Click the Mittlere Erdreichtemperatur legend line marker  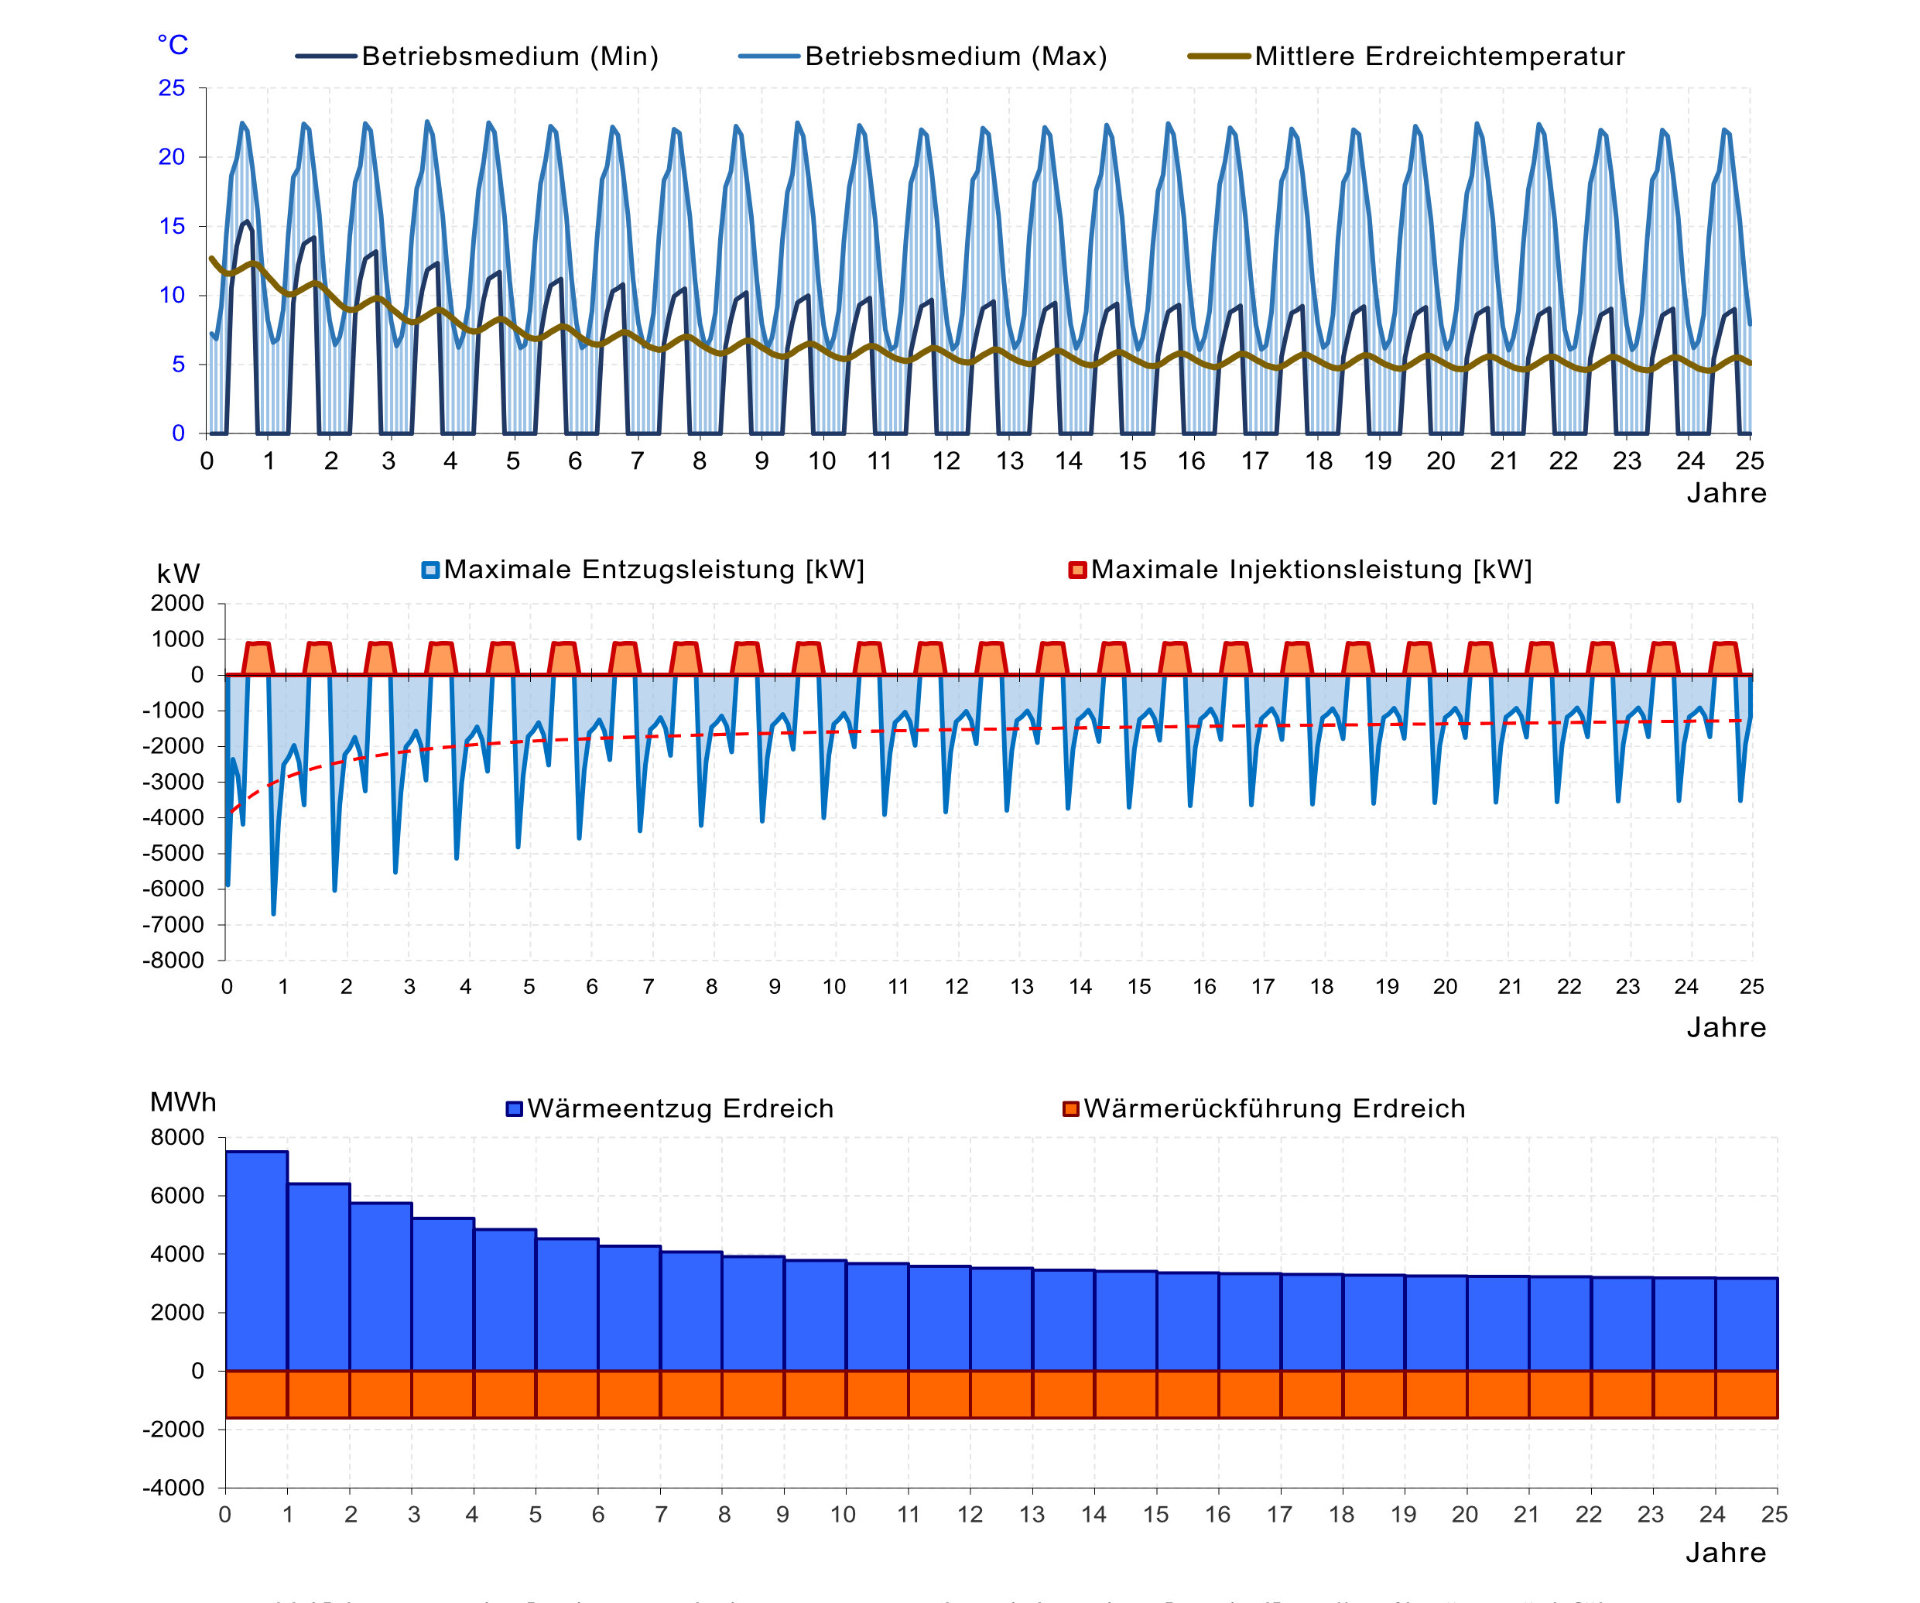coord(1219,56)
